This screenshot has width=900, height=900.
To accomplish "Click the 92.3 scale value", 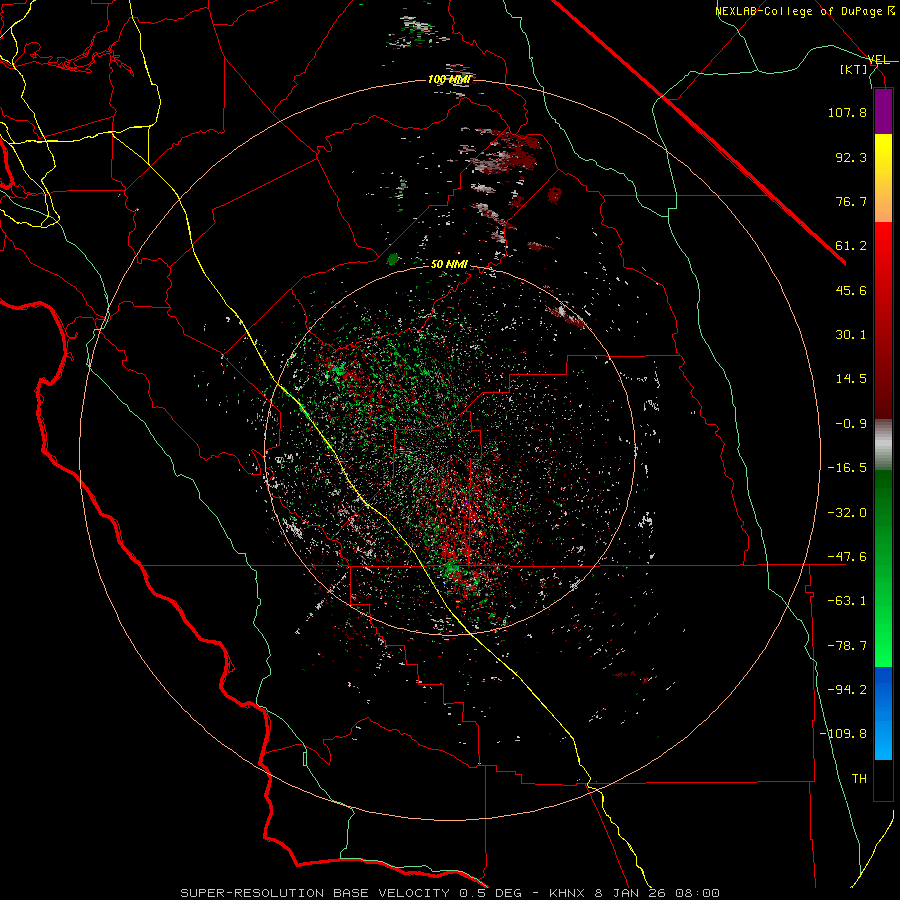I will [851, 157].
